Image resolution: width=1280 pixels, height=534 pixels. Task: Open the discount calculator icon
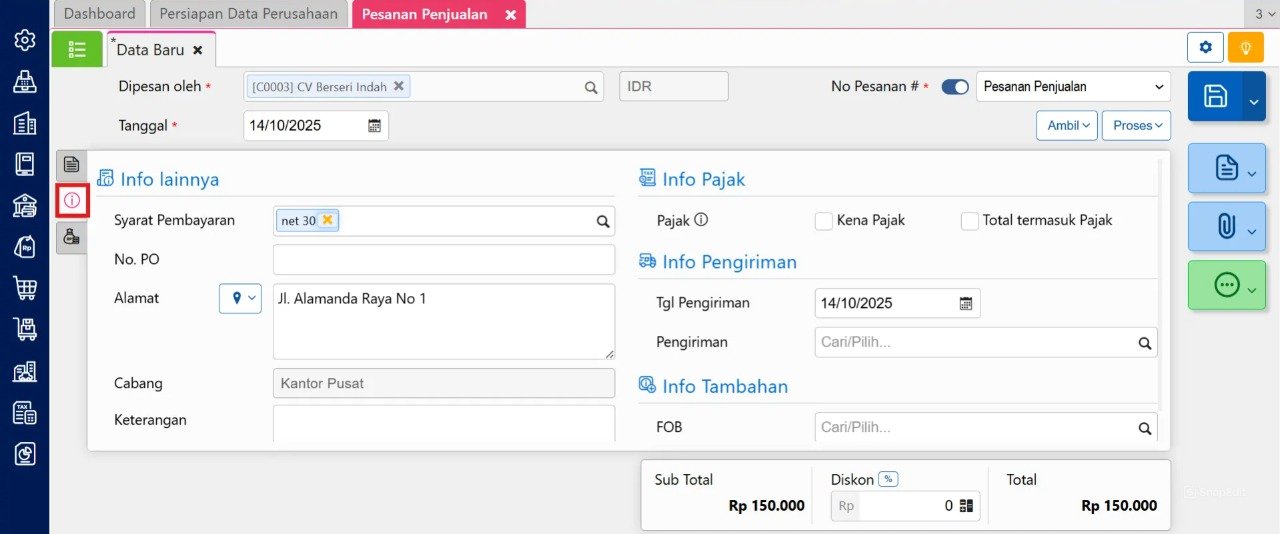[966, 506]
